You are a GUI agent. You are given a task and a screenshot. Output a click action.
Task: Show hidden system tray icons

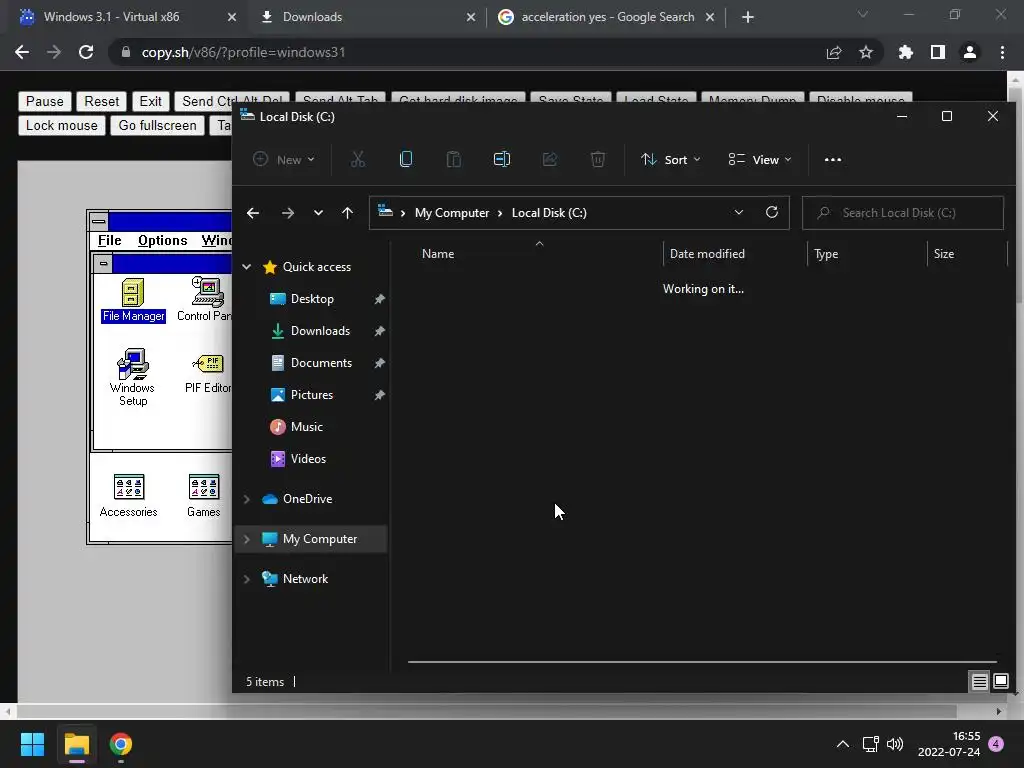843,744
